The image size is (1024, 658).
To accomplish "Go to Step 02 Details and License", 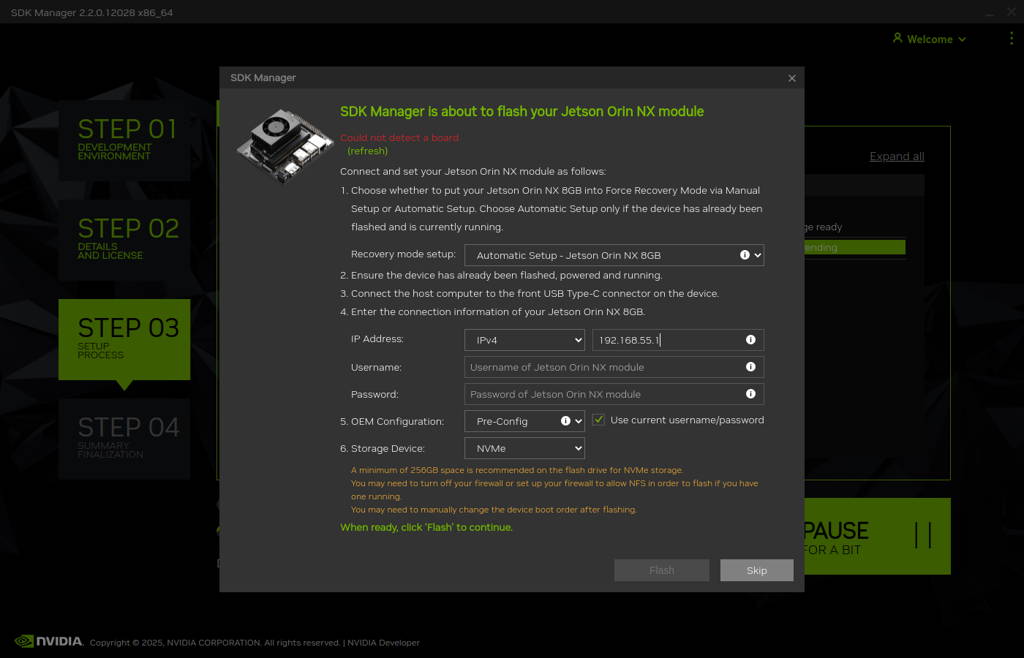I will (x=124, y=240).
